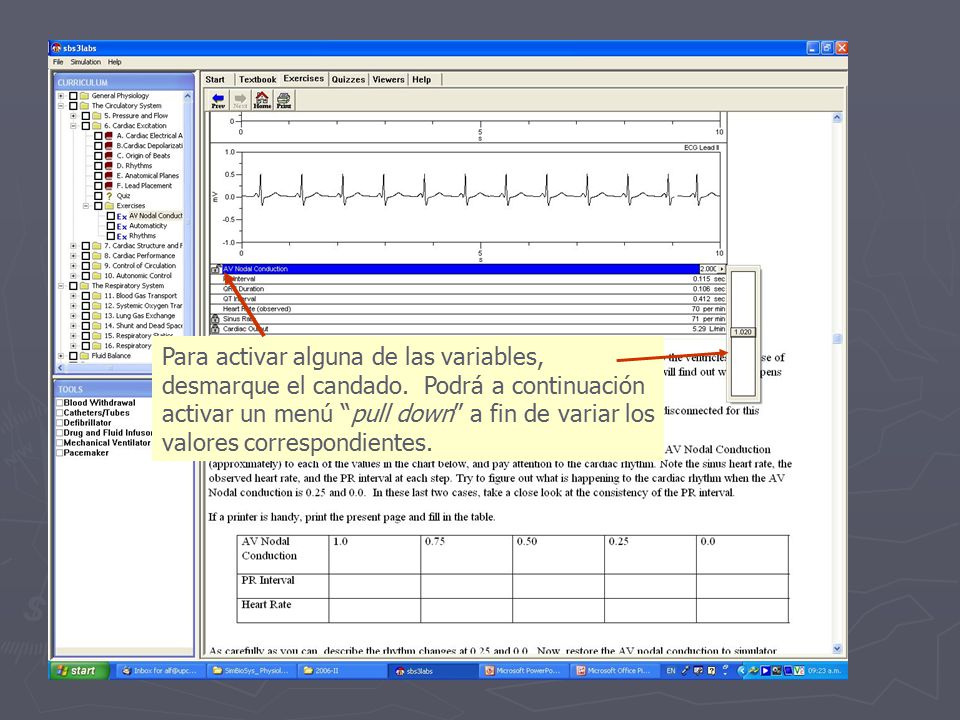
Task: Select the Automaticity exercise in the tree
Action: tap(148, 226)
